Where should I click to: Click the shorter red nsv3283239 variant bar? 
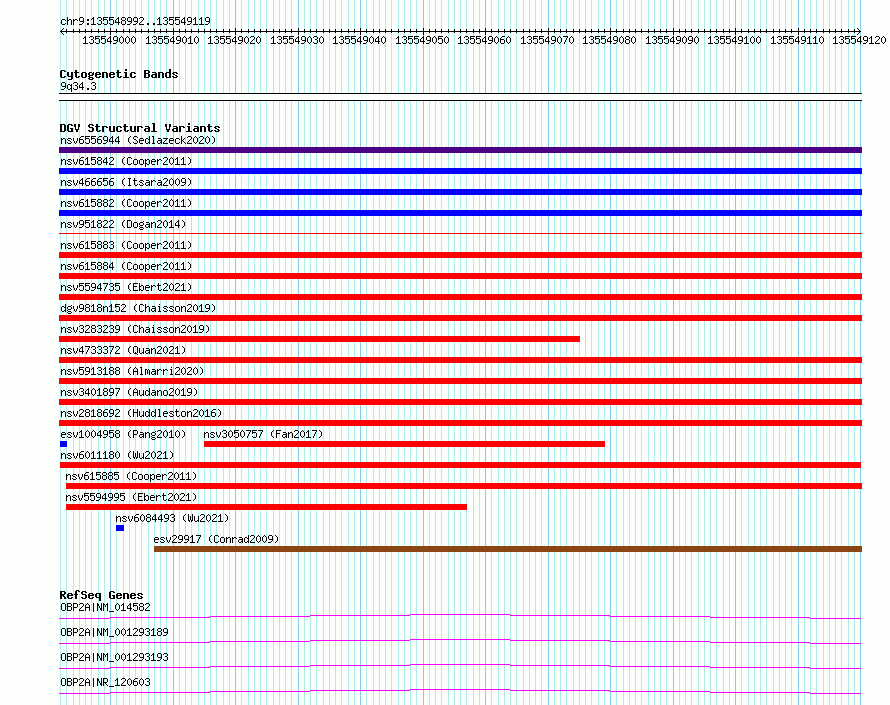click(320, 339)
